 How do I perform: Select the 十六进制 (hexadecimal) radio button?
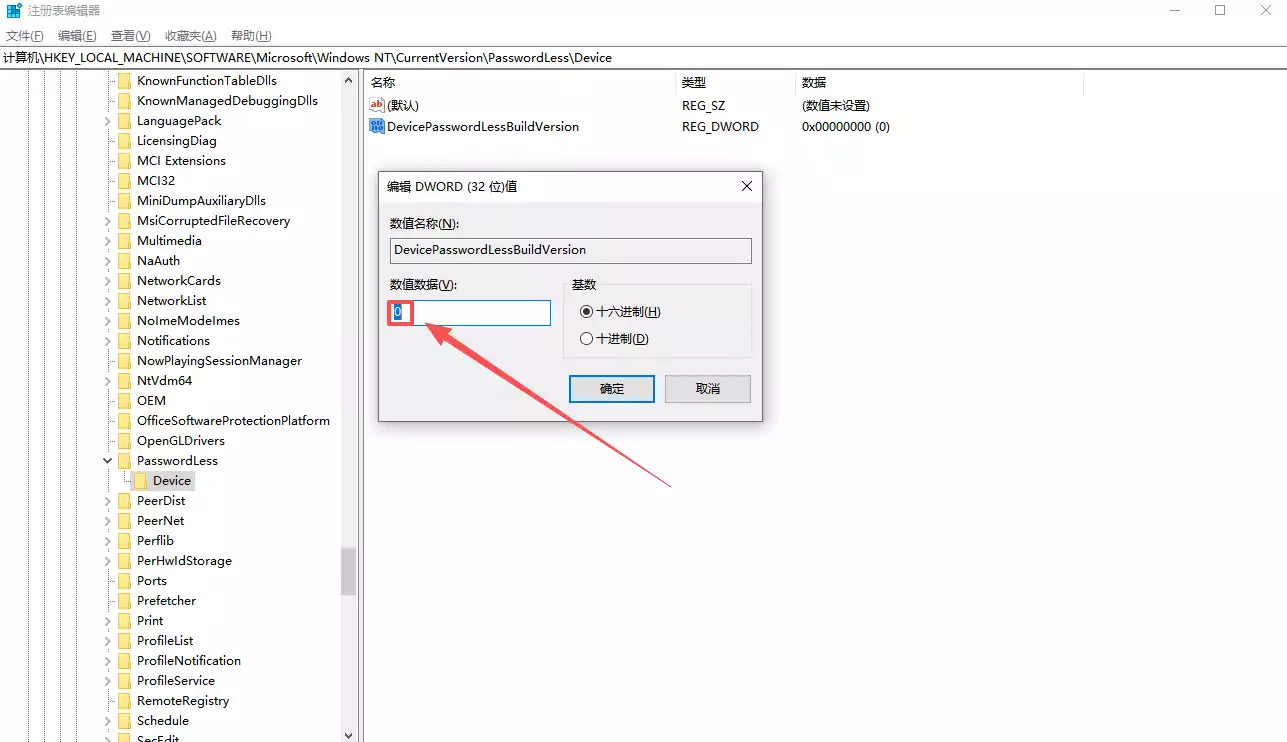pos(587,312)
